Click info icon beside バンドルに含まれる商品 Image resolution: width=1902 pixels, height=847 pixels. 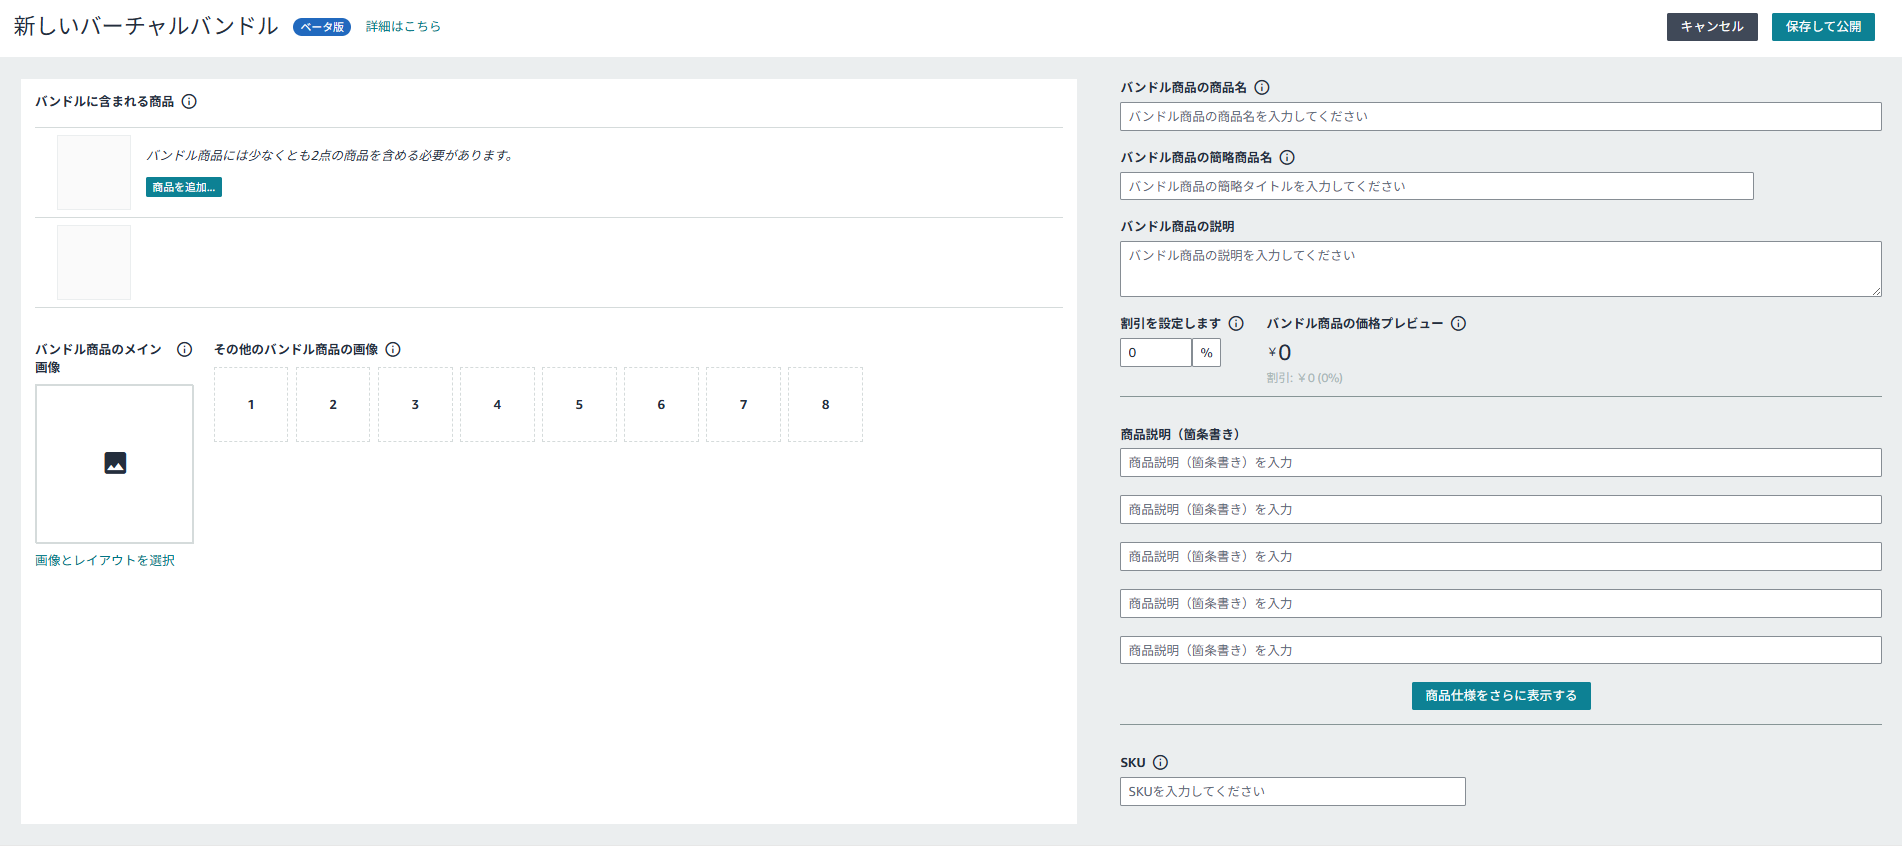[x=189, y=102]
